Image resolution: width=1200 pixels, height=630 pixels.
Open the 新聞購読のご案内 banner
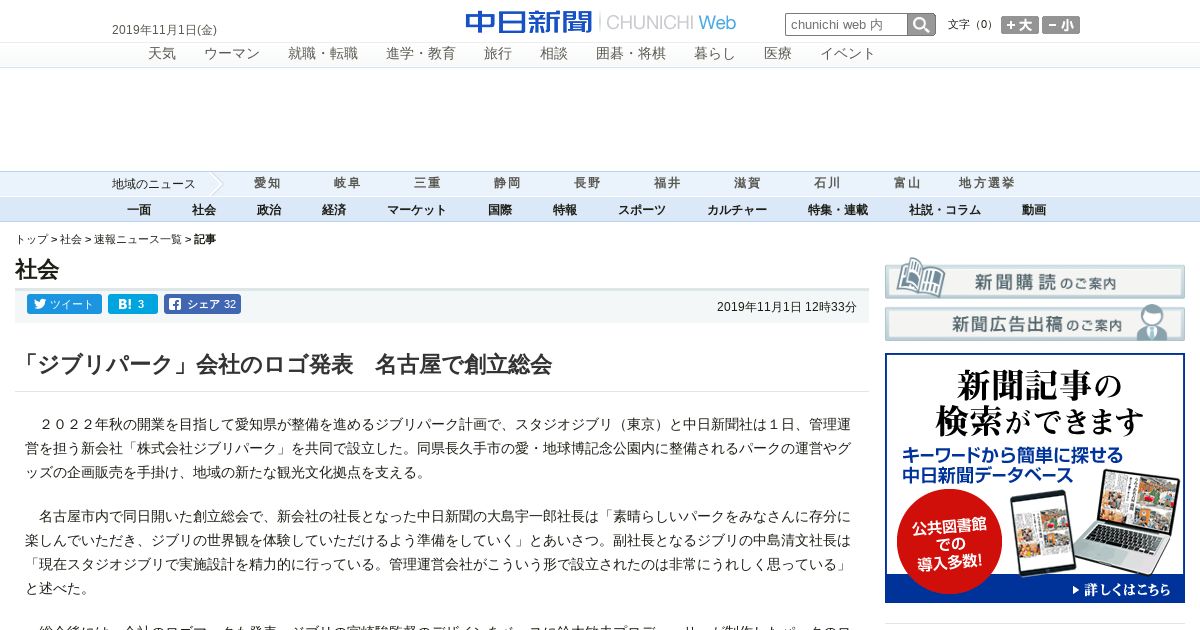[x=1035, y=281]
